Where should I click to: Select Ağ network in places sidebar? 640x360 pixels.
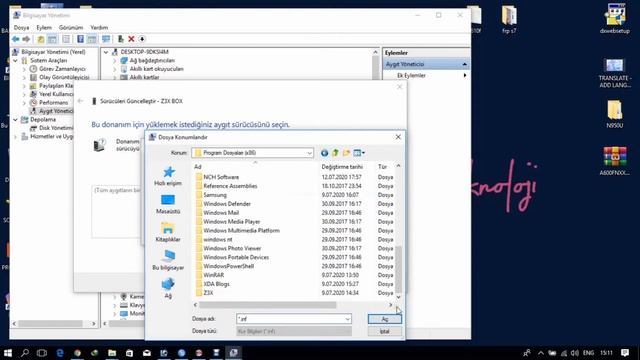pos(168,288)
